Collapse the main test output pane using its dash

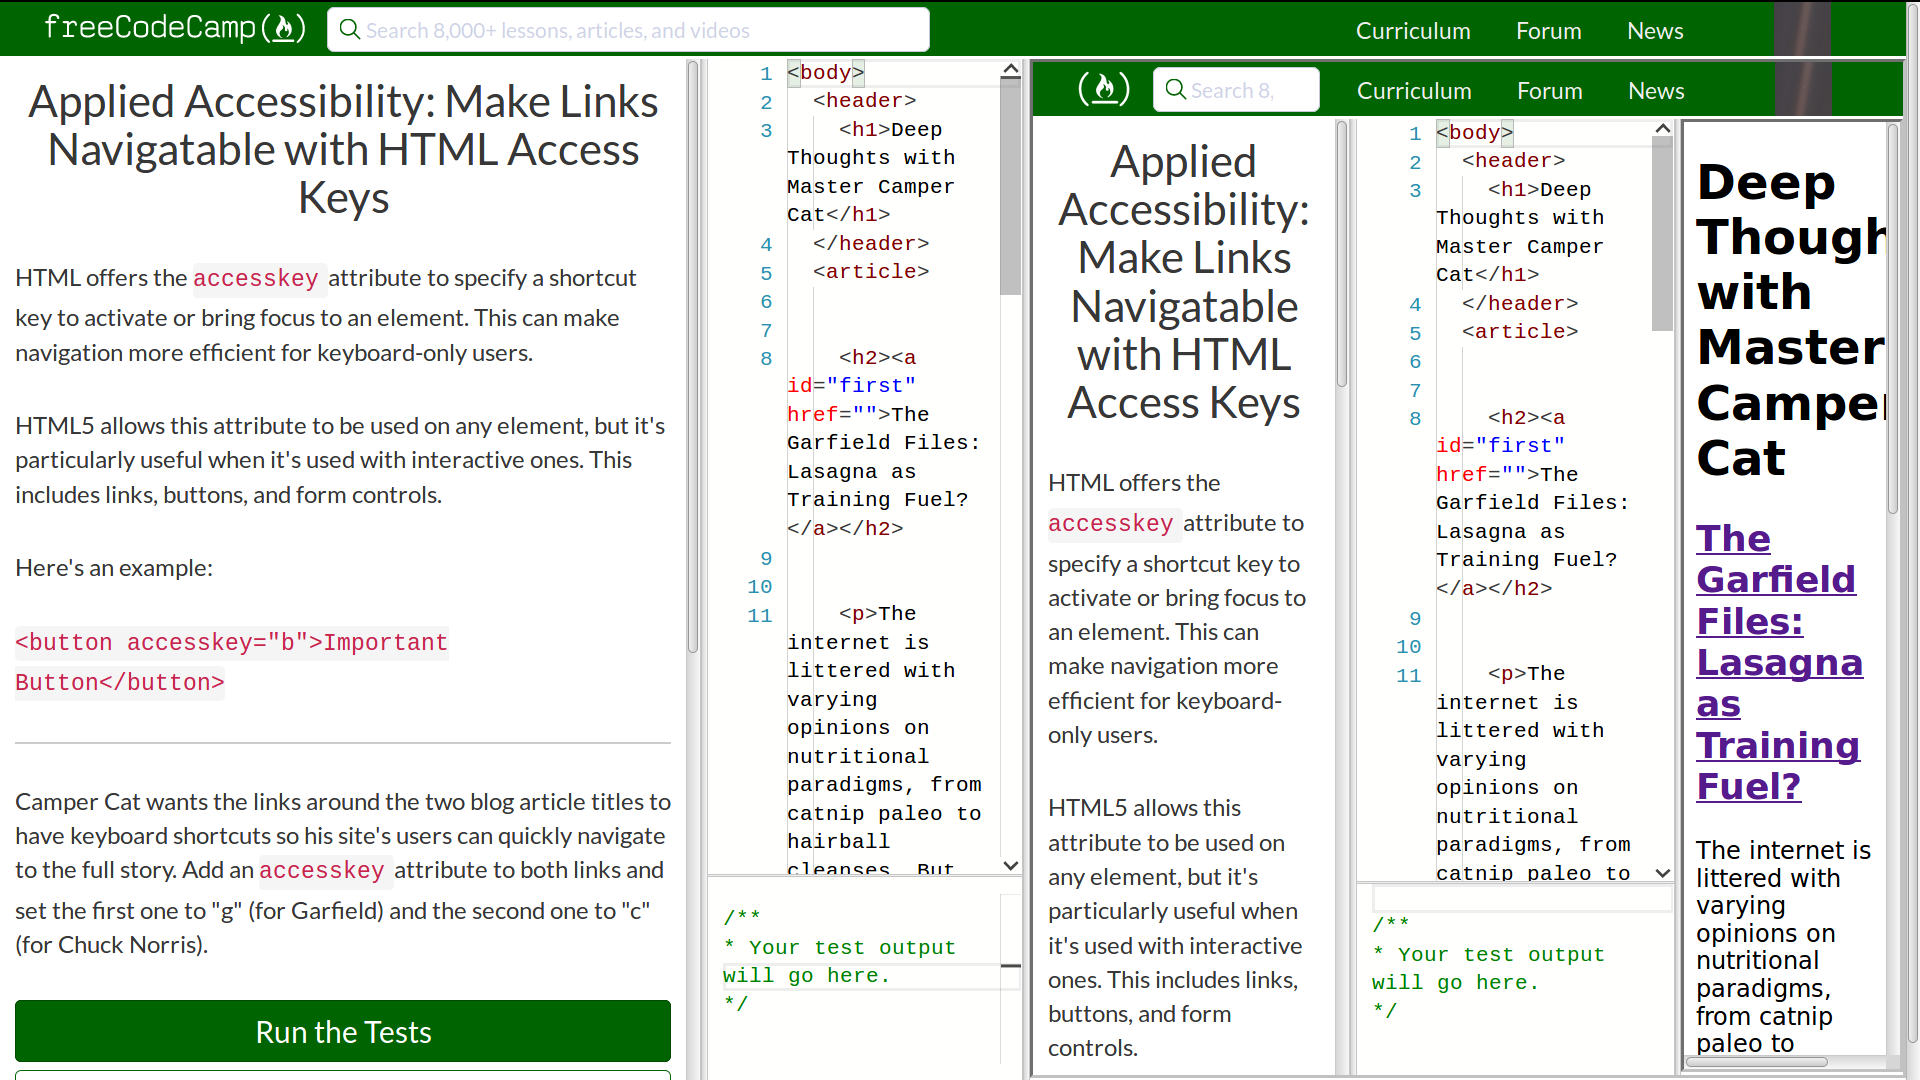(1010, 966)
